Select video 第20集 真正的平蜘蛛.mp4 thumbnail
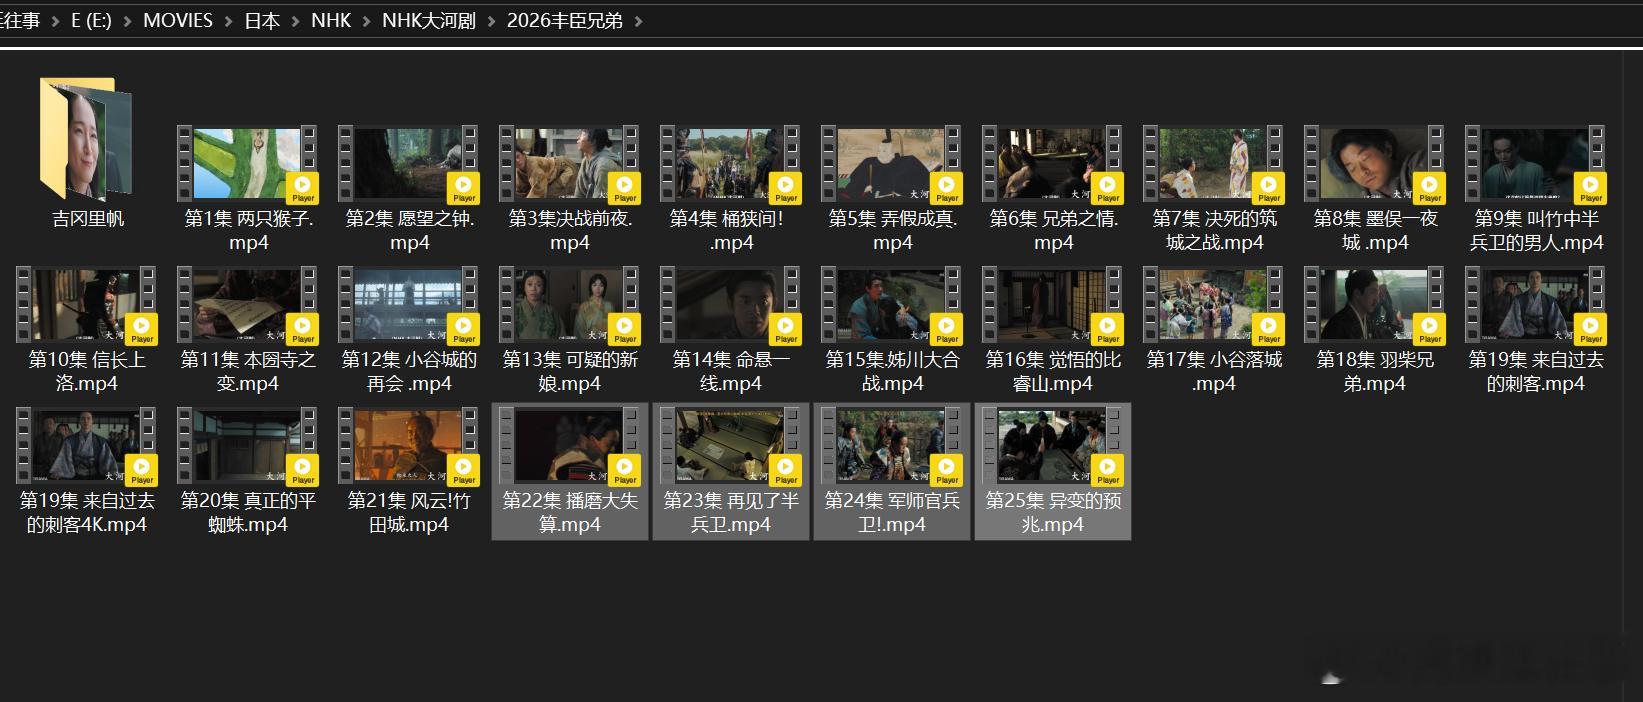Image resolution: width=1643 pixels, height=702 pixels. [x=247, y=446]
